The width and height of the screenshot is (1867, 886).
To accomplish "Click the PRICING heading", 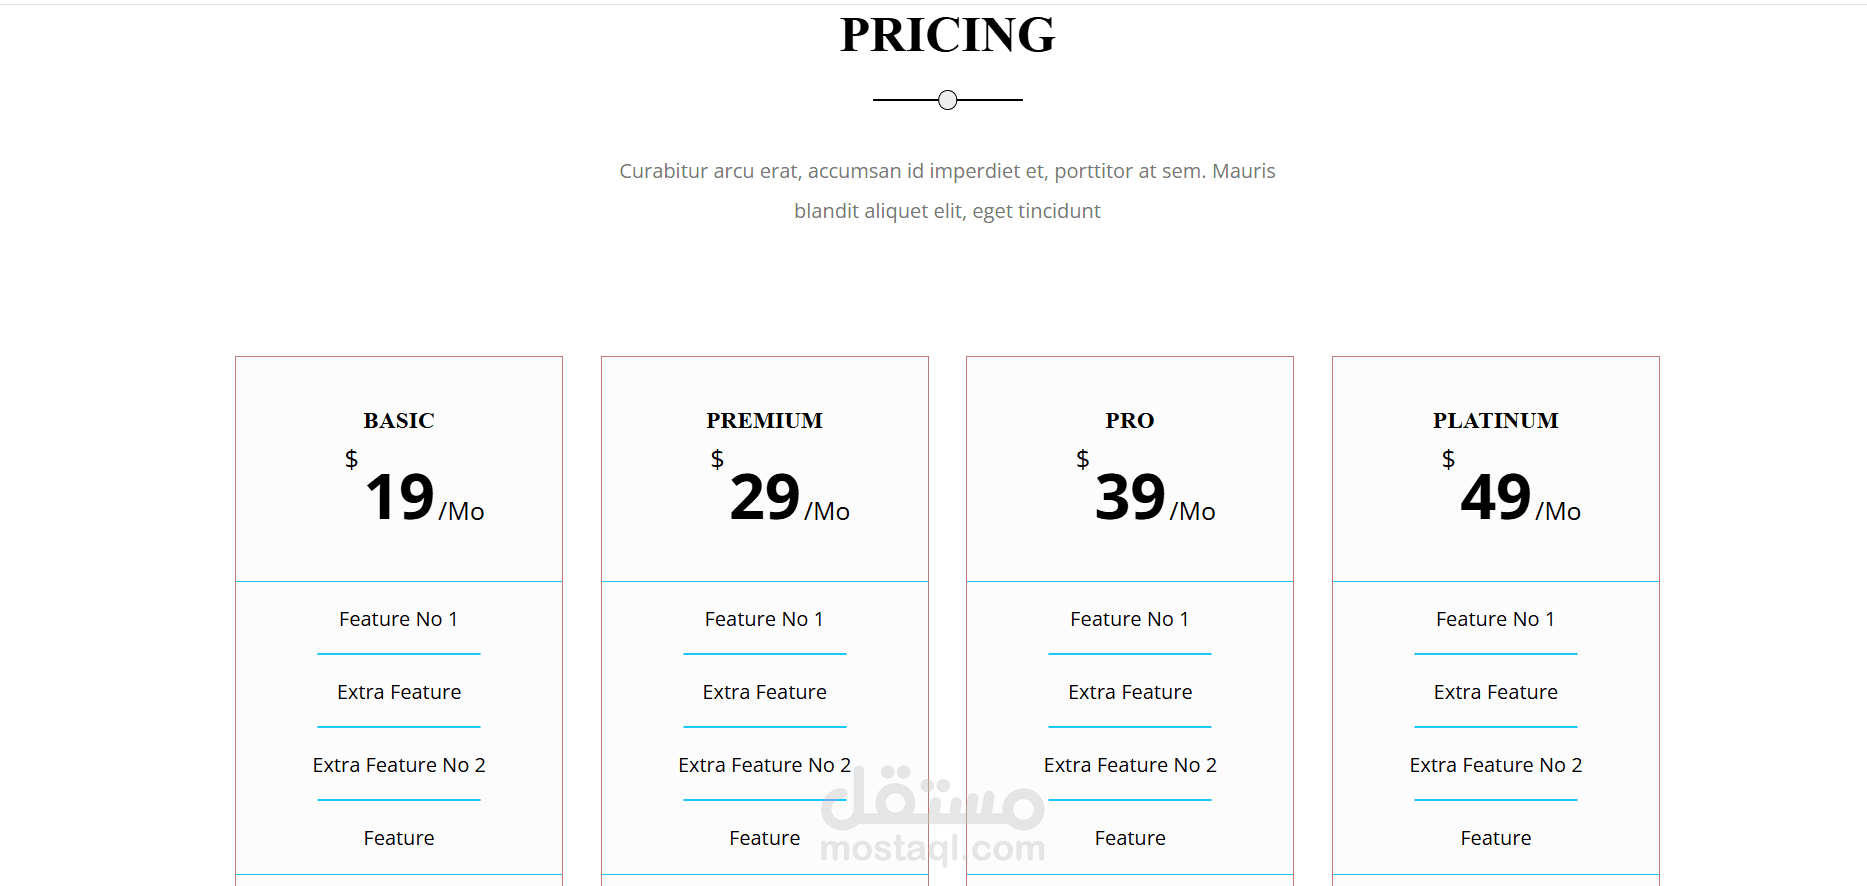I will [947, 35].
